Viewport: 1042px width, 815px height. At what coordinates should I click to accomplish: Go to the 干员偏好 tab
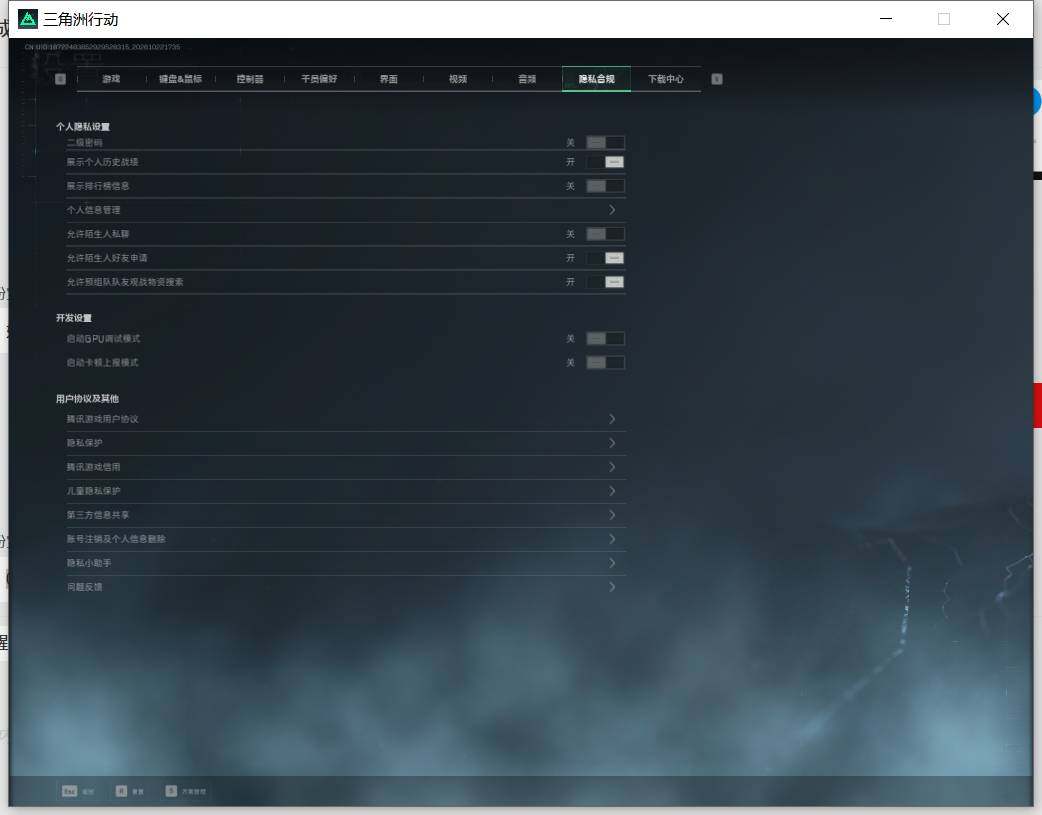coord(319,79)
